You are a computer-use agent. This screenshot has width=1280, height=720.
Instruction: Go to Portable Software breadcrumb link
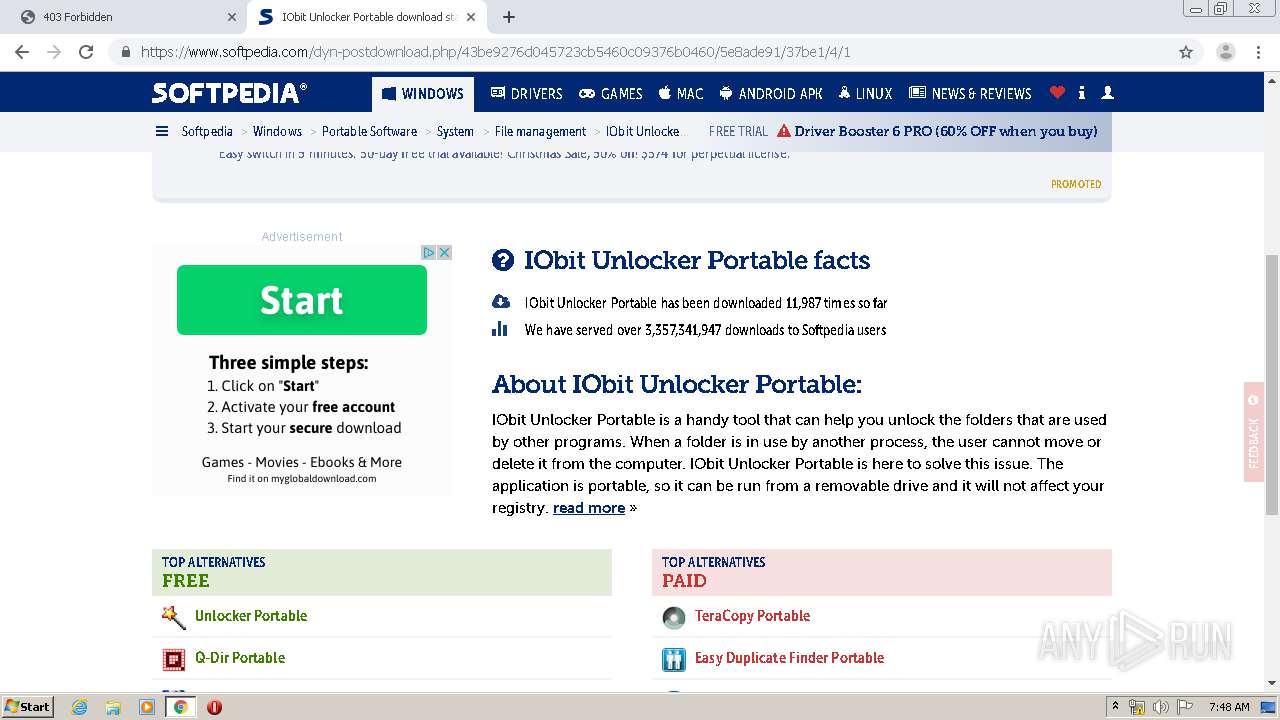[369, 131]
